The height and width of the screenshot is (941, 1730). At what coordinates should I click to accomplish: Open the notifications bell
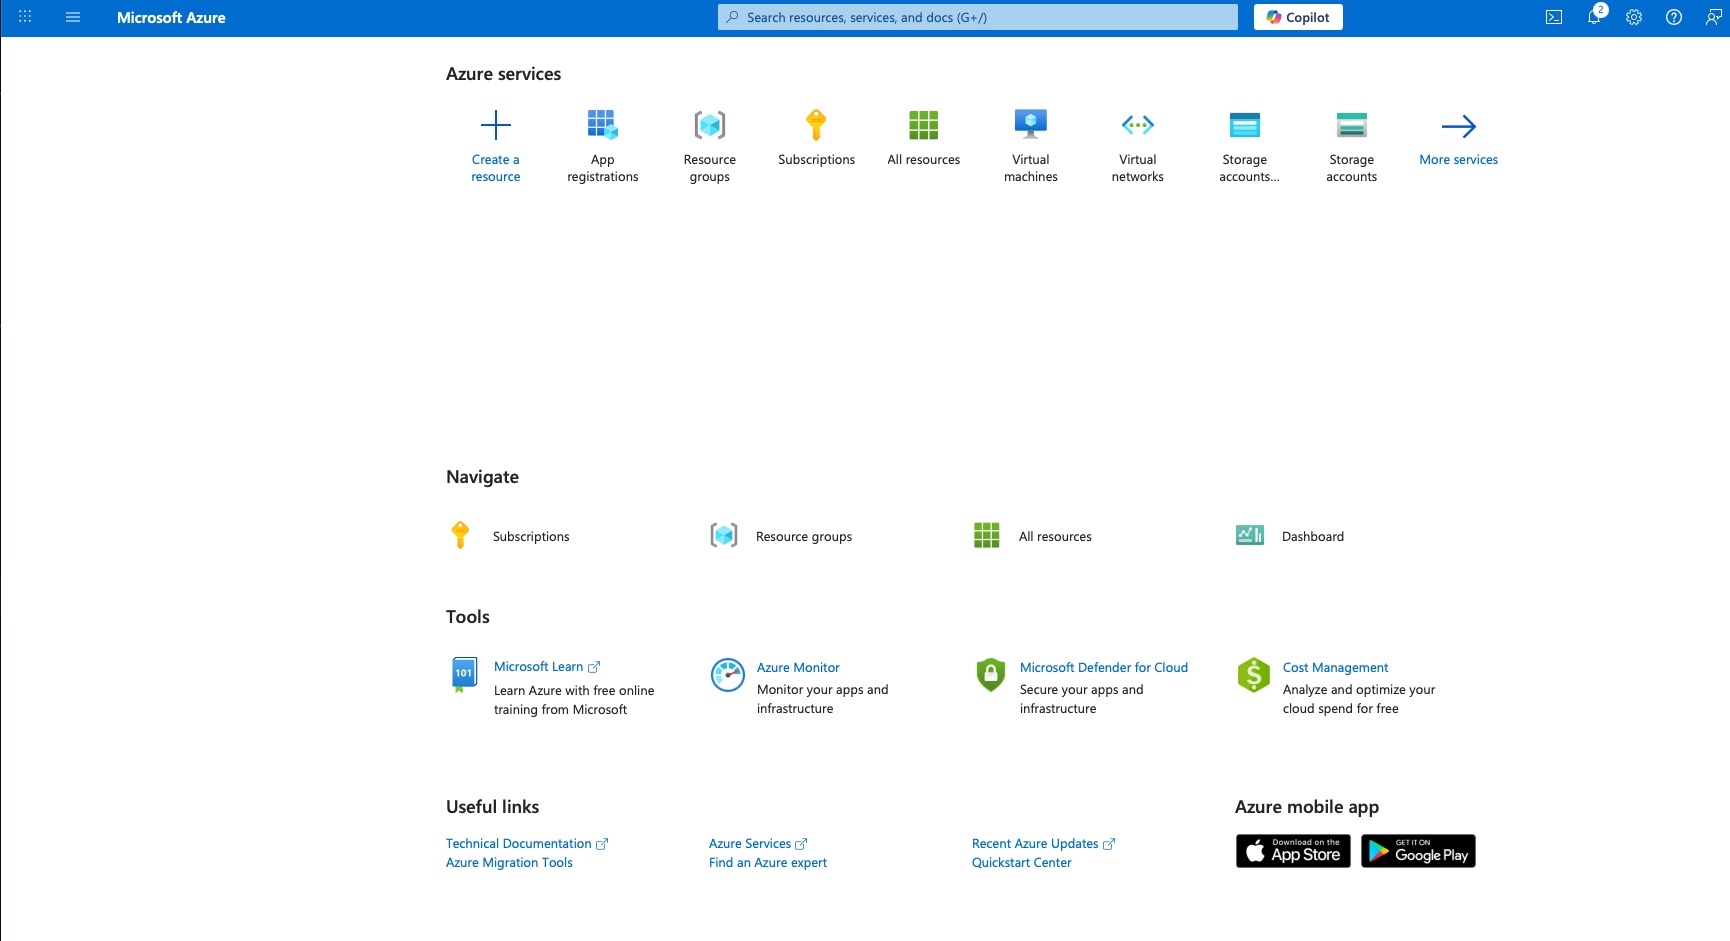[x=1593, y=17]
